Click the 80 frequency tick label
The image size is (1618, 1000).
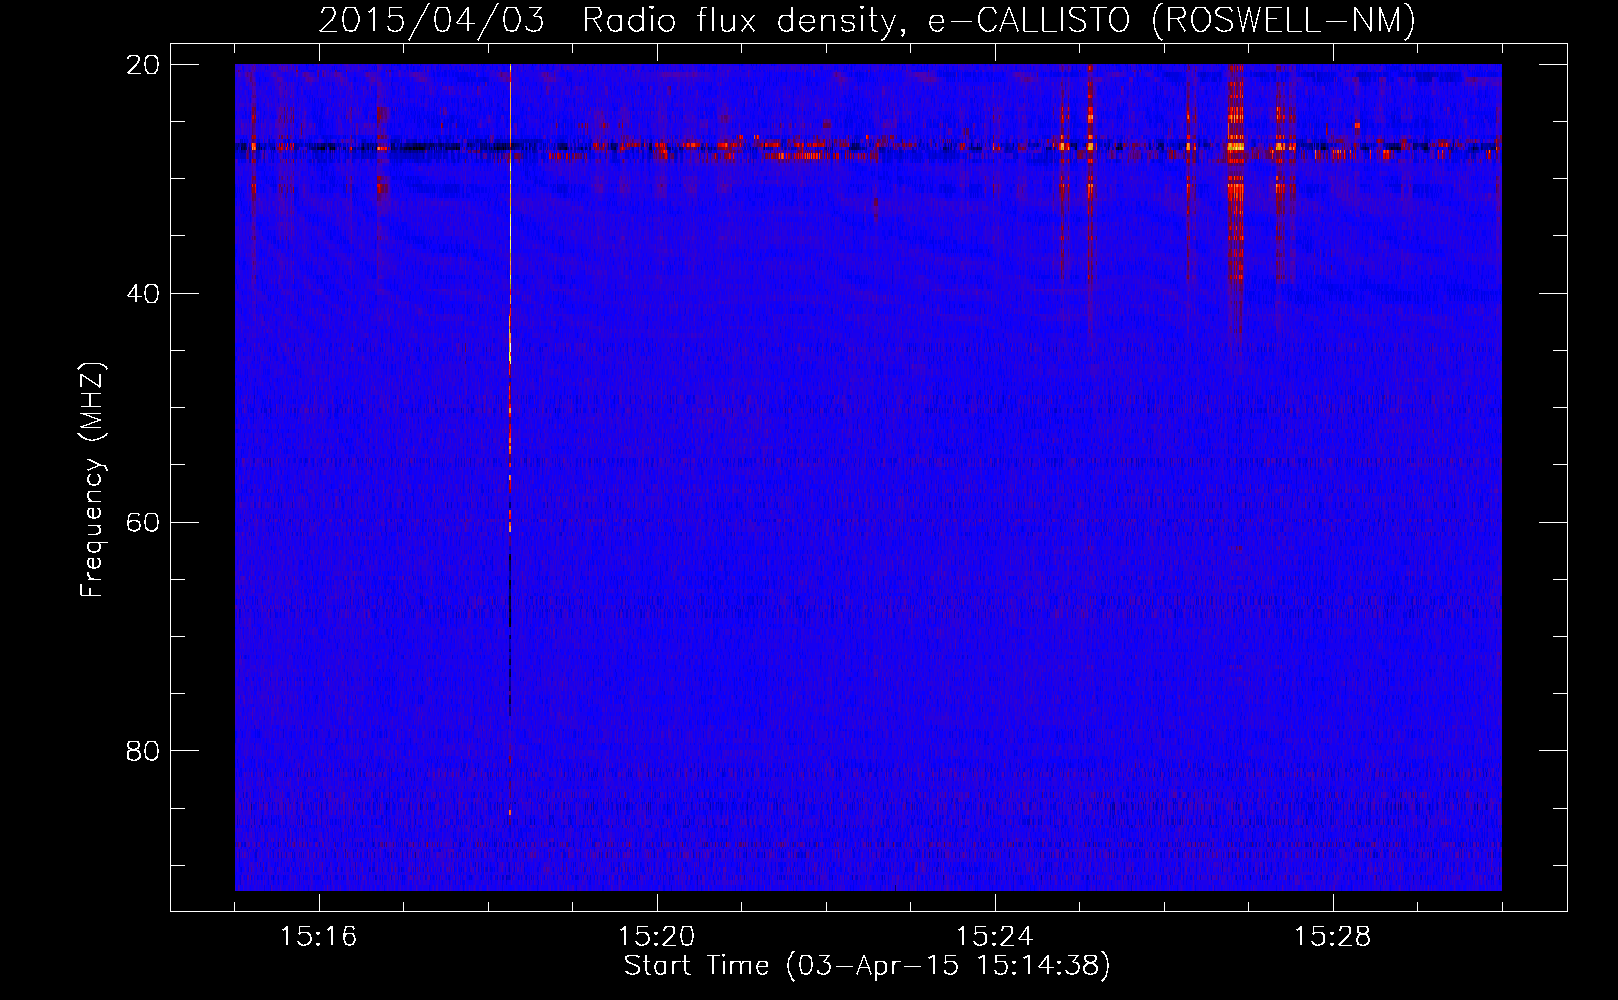click(x=143, y=751)
